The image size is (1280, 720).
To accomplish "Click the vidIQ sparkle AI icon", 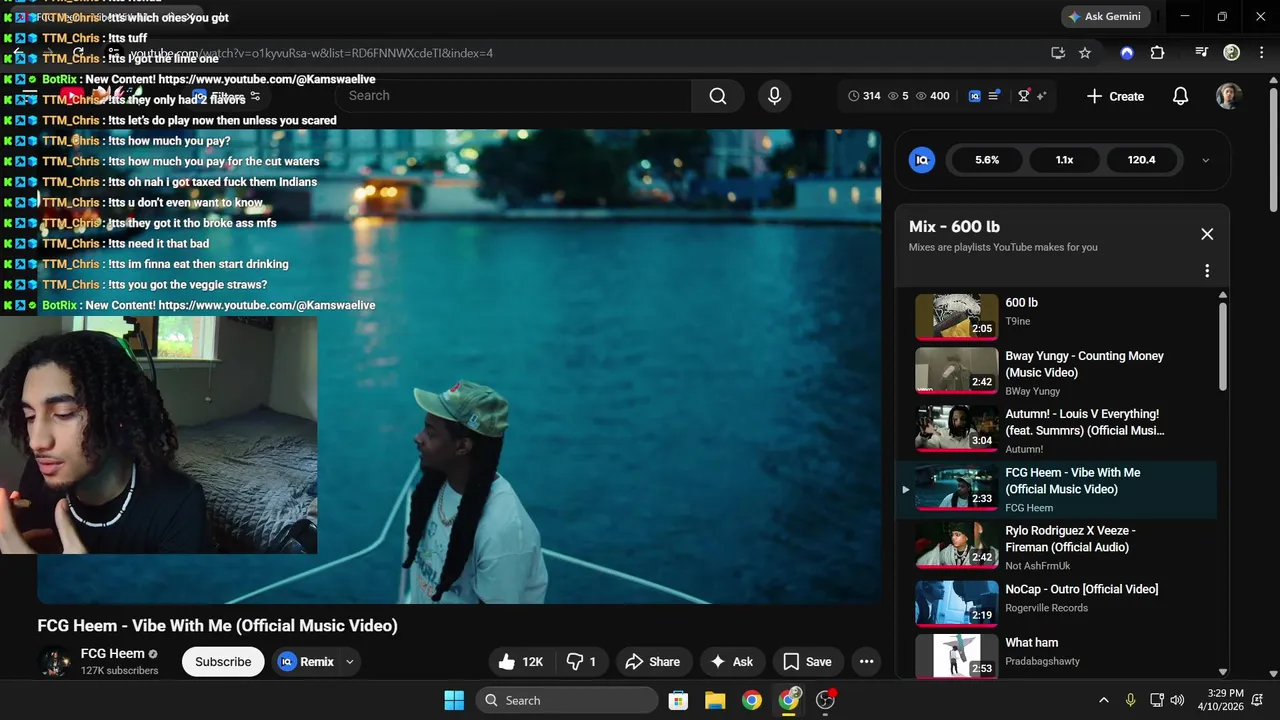I will pos(1041,96).
